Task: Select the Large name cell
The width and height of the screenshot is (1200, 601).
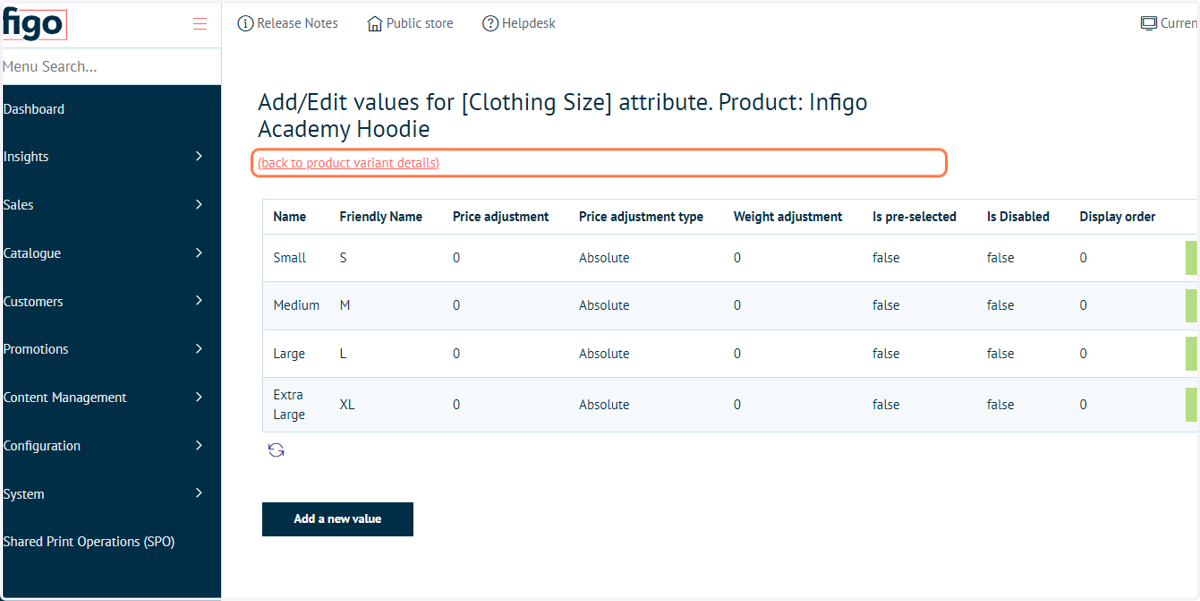Action: point(289,353)
